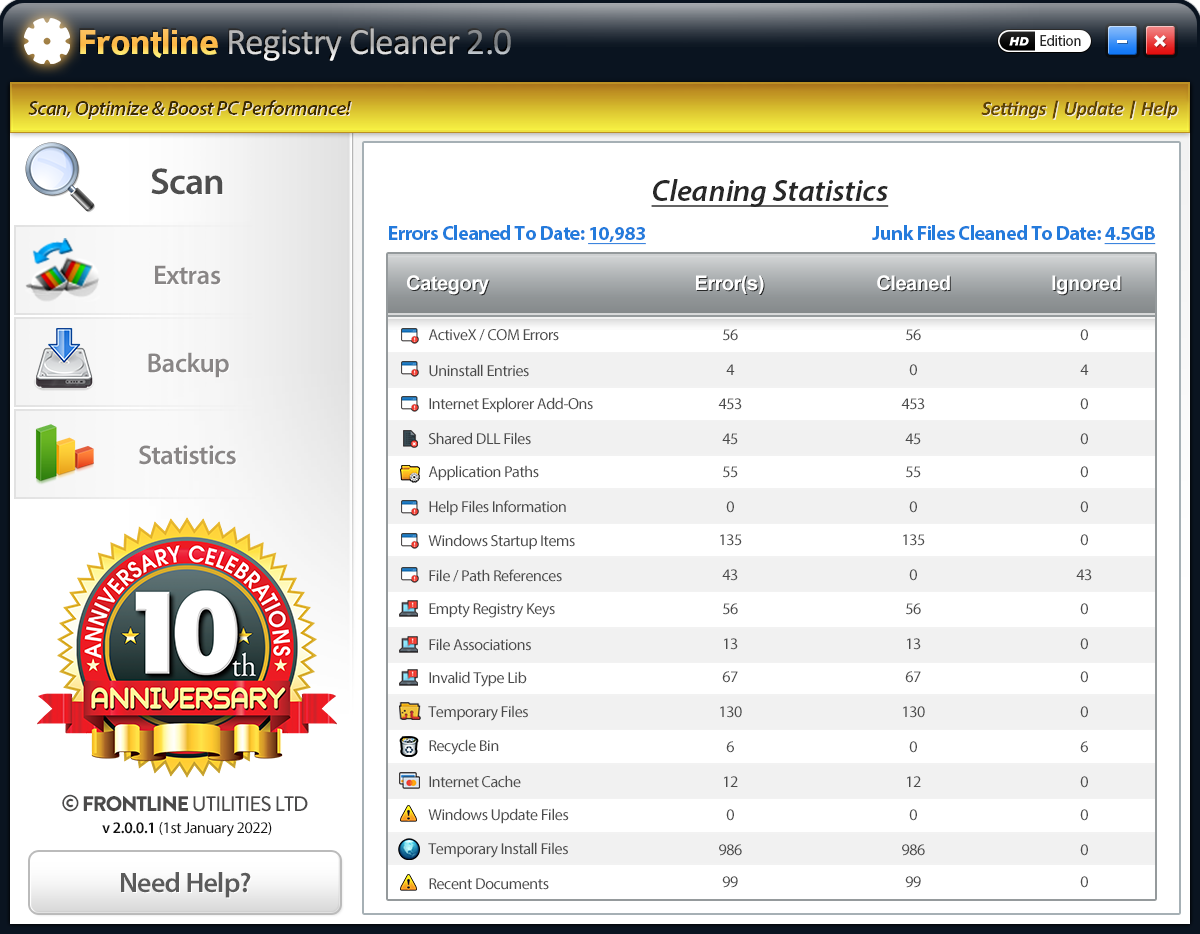Switch to the Backup tab
The width and height of the screenshot is (1200, 934).
pyautogui.click(x=182, y=362)
